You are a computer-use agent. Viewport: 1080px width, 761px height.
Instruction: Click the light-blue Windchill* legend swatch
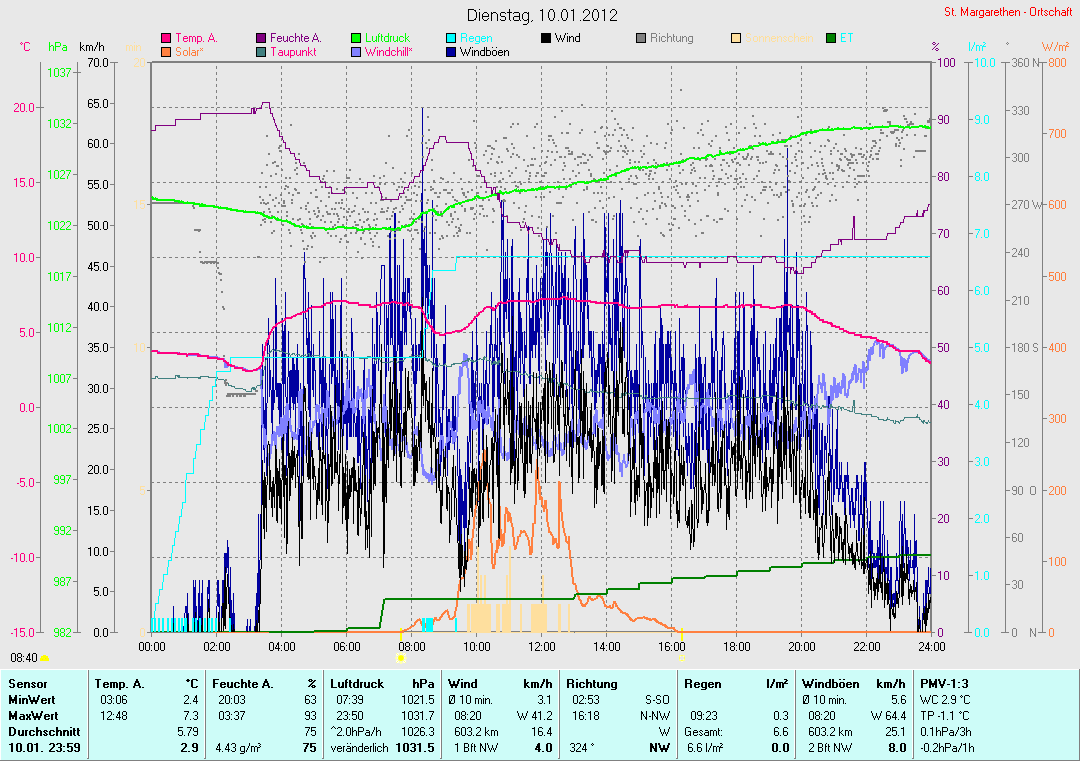point(356,52)
